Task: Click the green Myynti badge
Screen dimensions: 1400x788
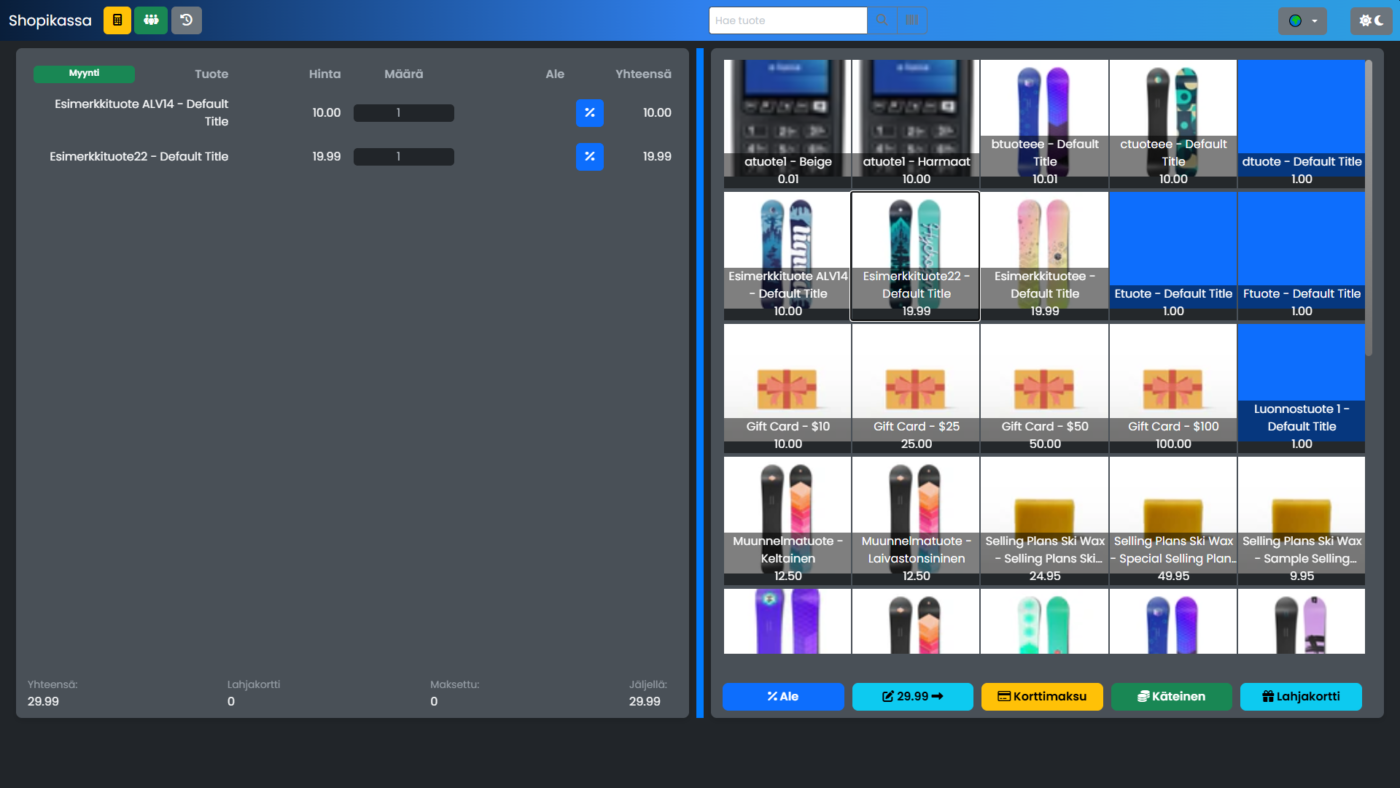Action: (84, 74)
